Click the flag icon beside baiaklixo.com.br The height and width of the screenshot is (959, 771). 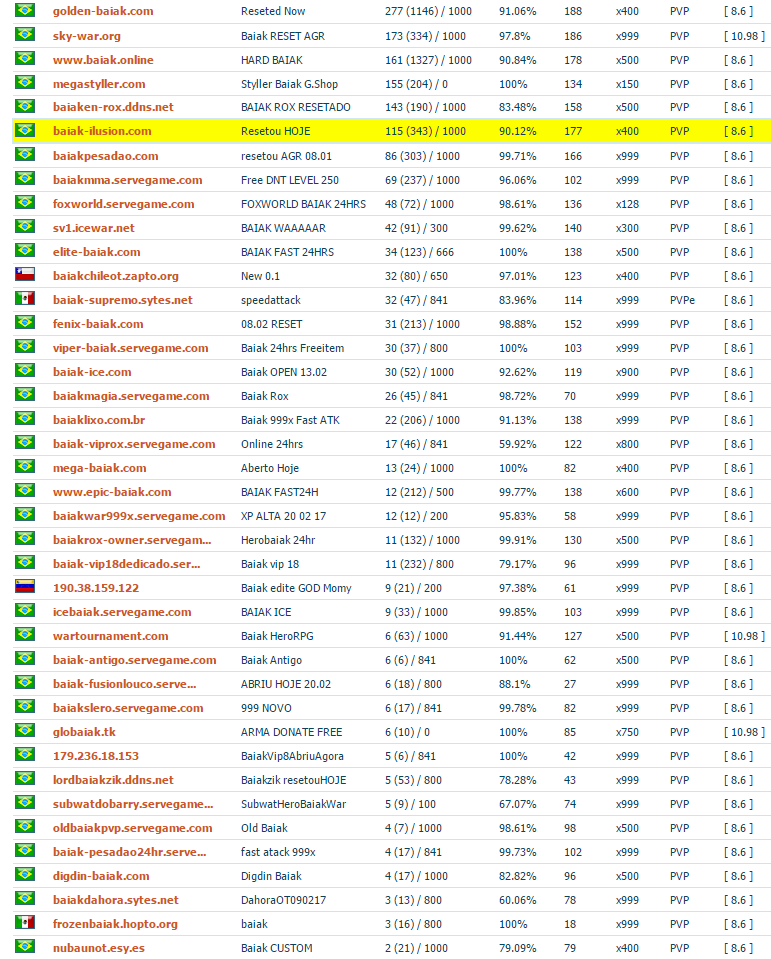coord(25,419)
